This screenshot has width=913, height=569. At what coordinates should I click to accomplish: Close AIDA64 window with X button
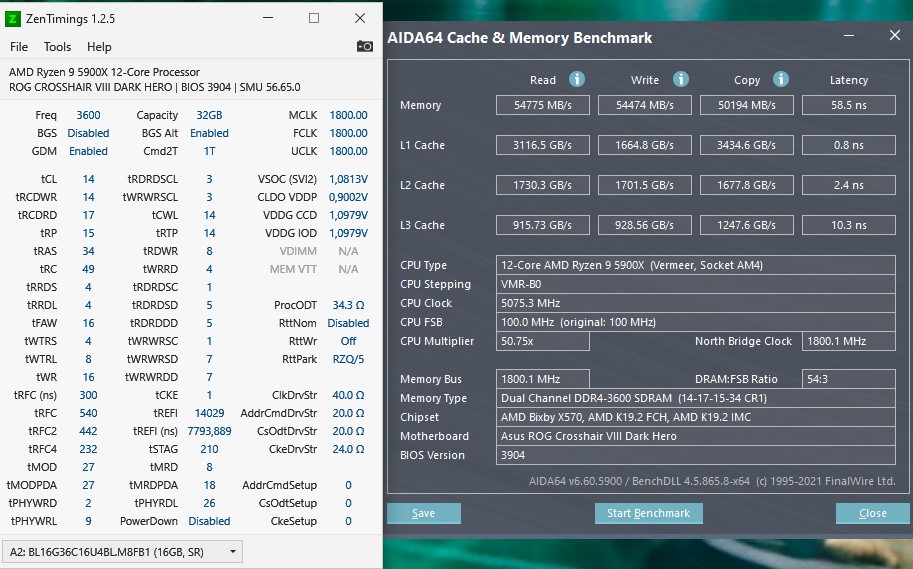click(x=895, y=36)
